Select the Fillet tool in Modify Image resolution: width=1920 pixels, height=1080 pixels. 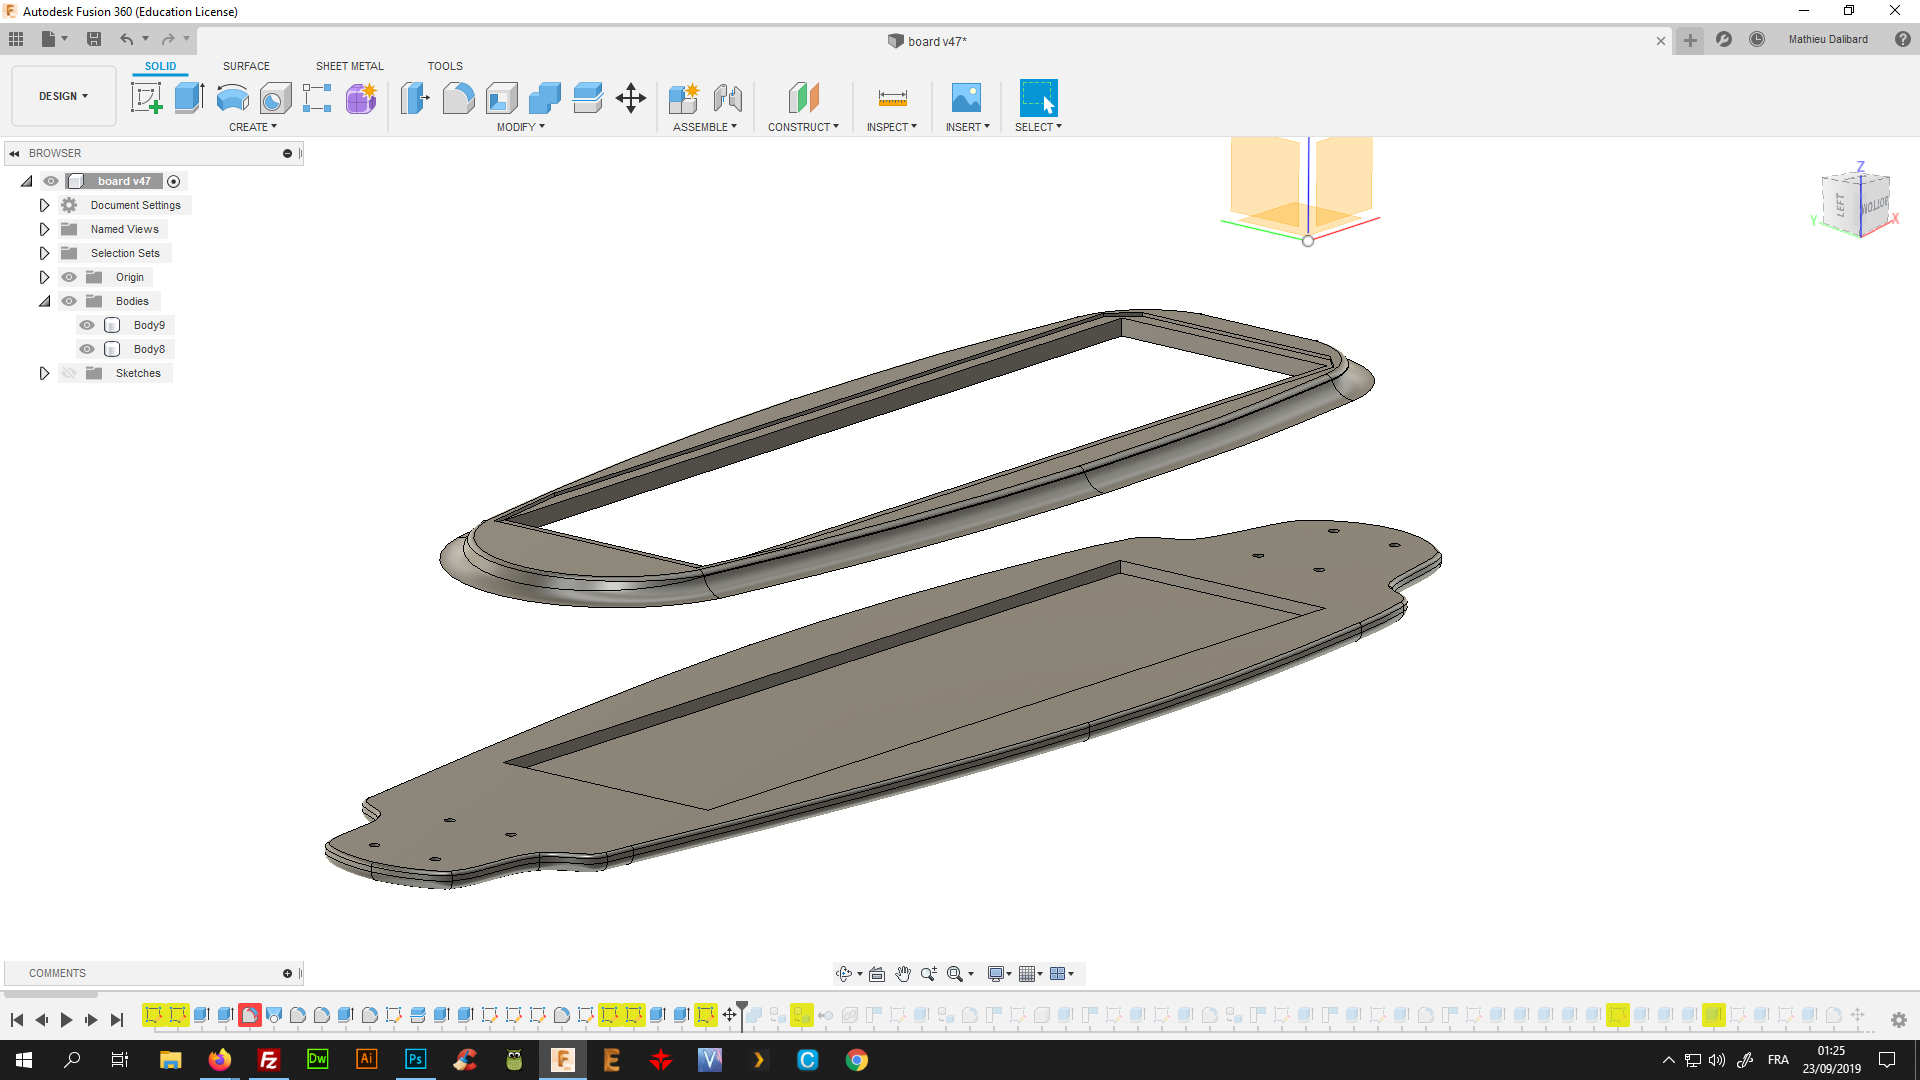click(x=458, y=98)
